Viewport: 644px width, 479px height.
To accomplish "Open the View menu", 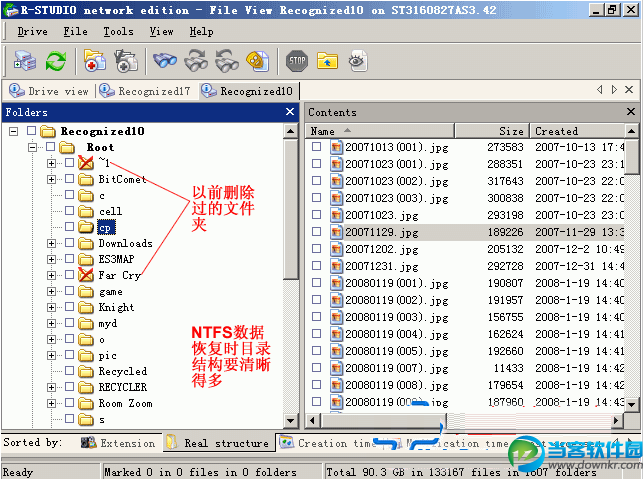I will click(x=161, y=32).
